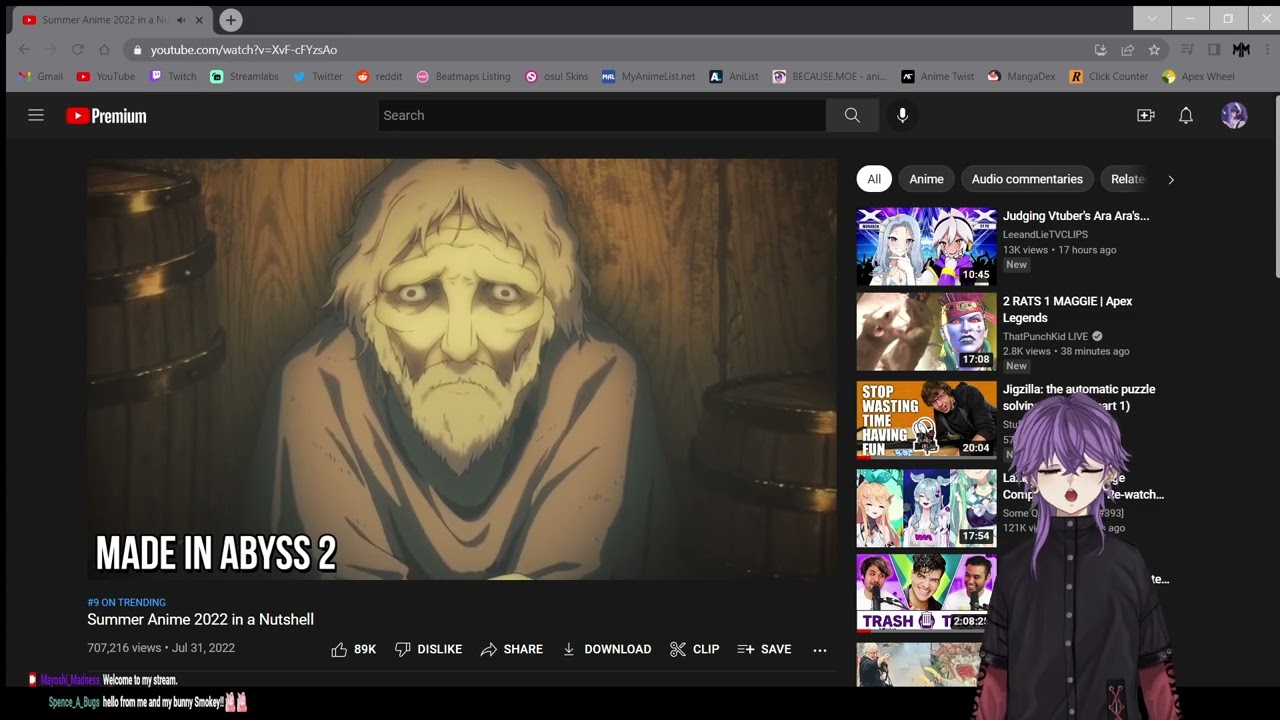Select the Anime filter chip
The height and width of the screenshot is (720, 1280).
click(926, 179)
